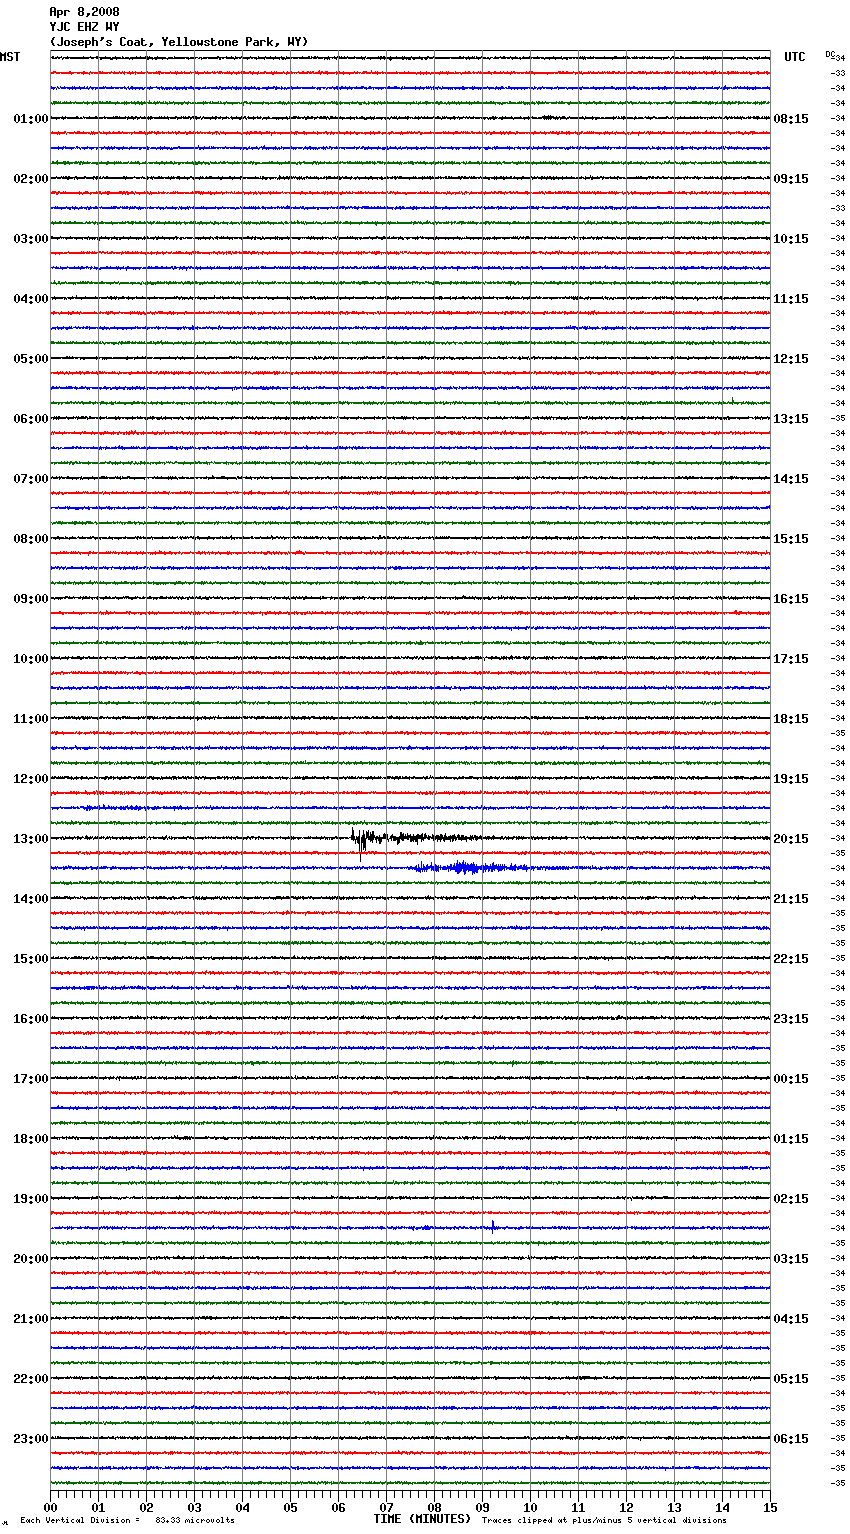
Task: Click the '12:15' UTC time label
Action: (x=791, y=359)
